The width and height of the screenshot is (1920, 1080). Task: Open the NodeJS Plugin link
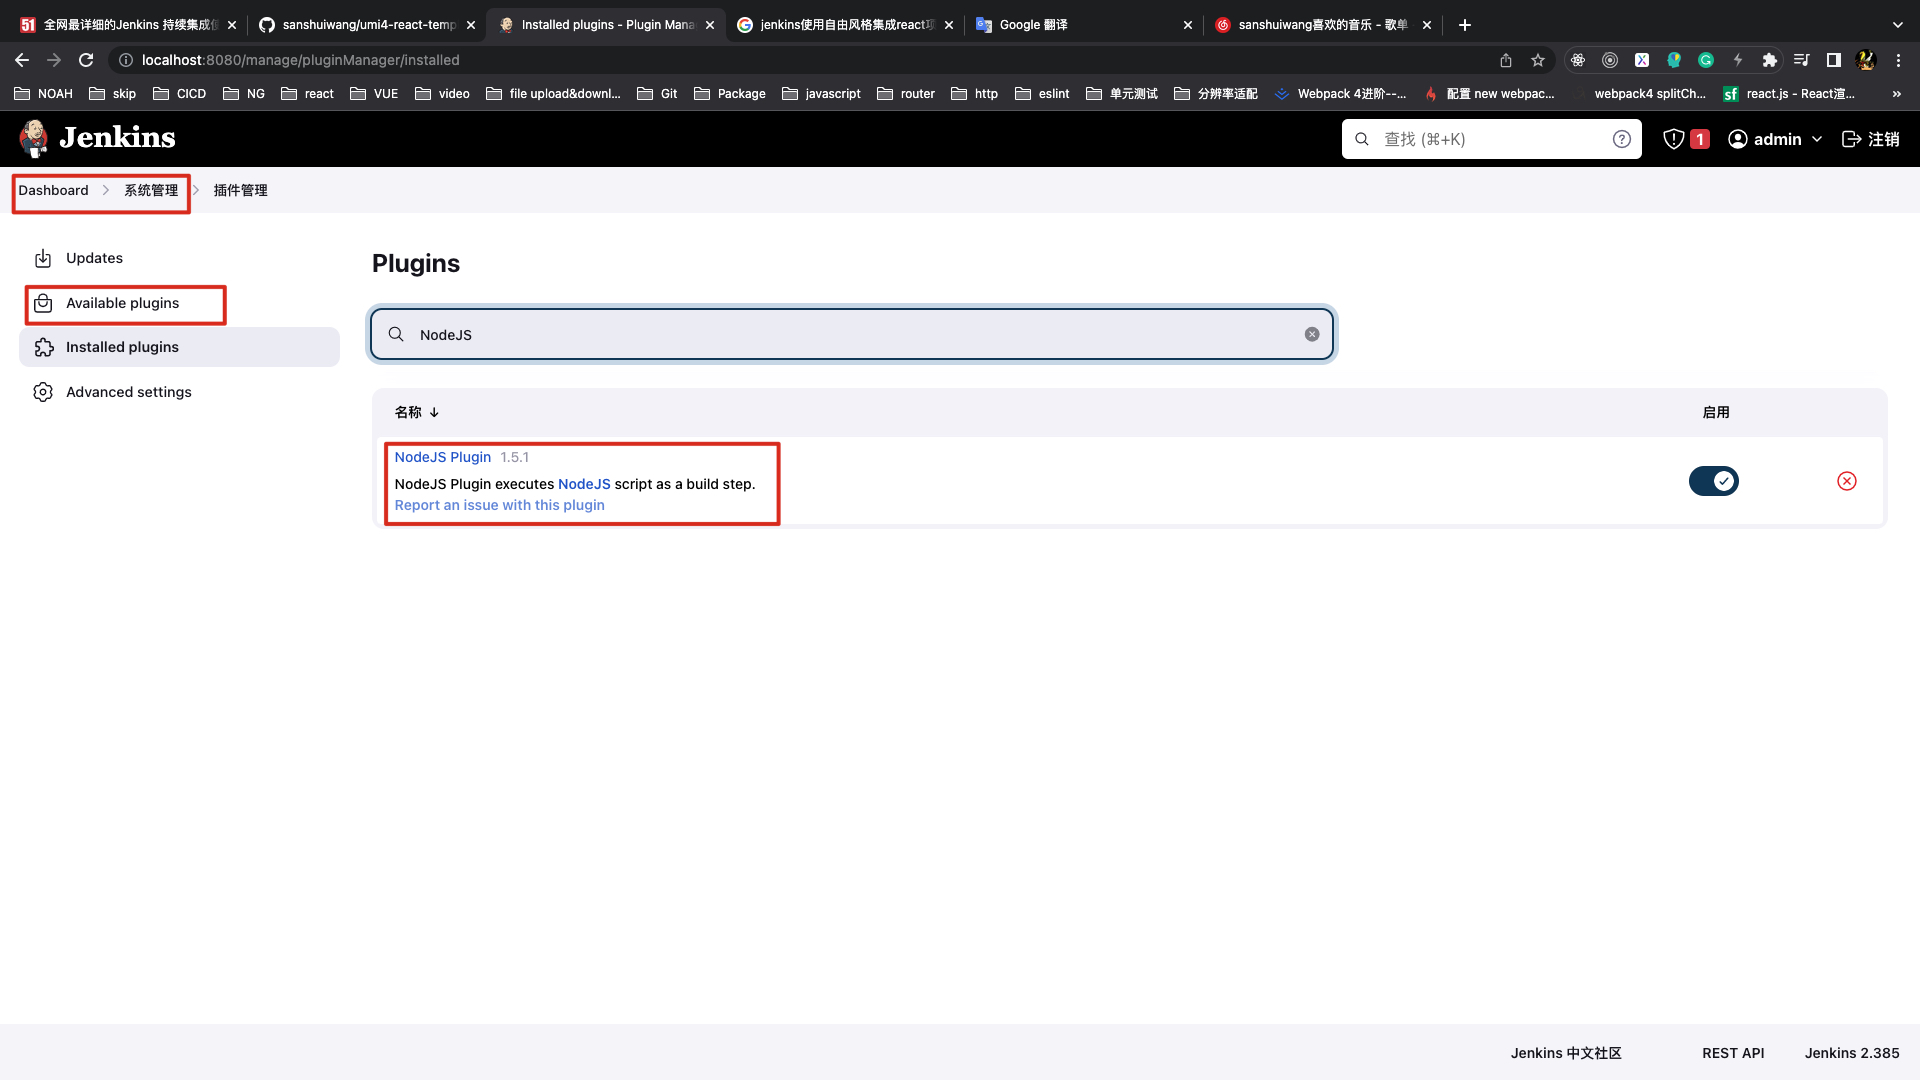click(x=442, y=457)
